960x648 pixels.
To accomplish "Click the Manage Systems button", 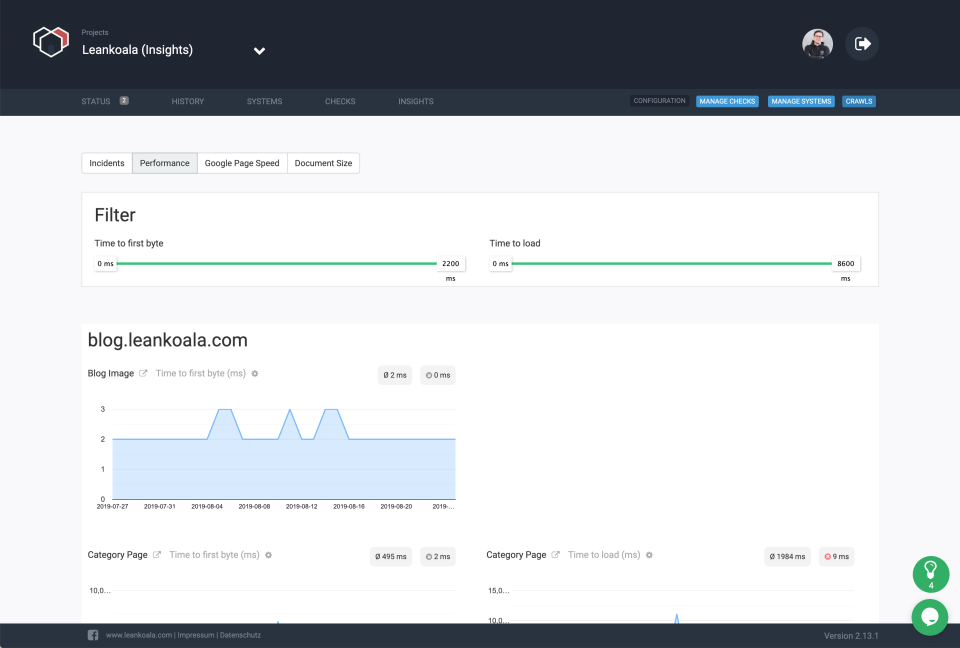I will tap(801, 101).
